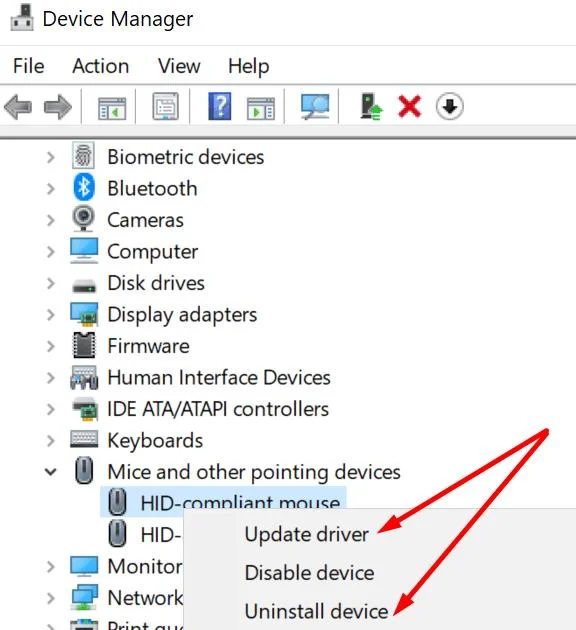
Task: Collapse Mice and other pointing devices
Action: (51, 472)
